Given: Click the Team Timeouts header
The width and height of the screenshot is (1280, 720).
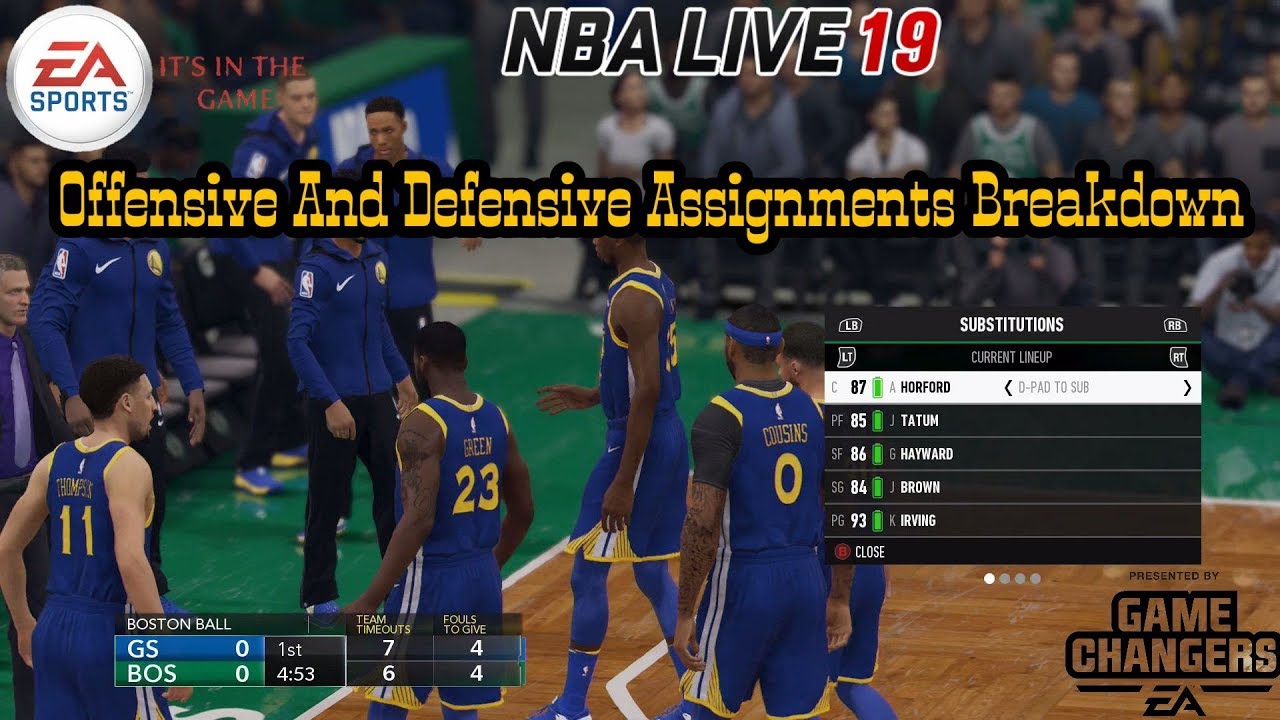Looking at the screenshot, I should pos(383,624).
